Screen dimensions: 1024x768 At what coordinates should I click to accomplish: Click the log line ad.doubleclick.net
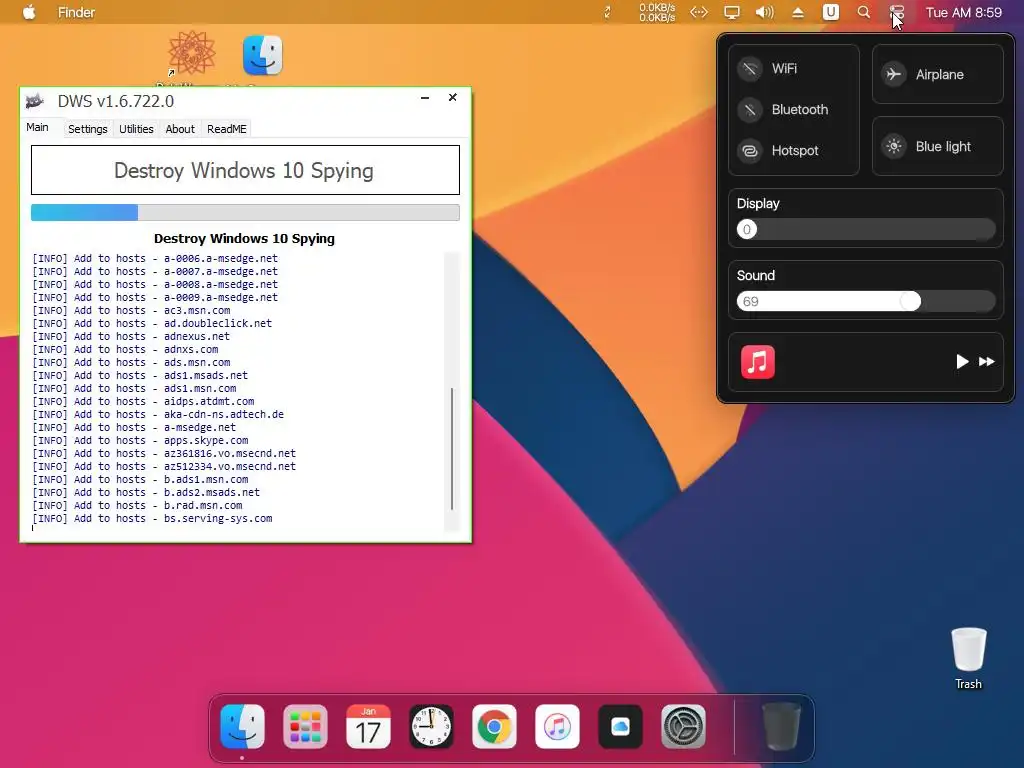coord(152,323)
